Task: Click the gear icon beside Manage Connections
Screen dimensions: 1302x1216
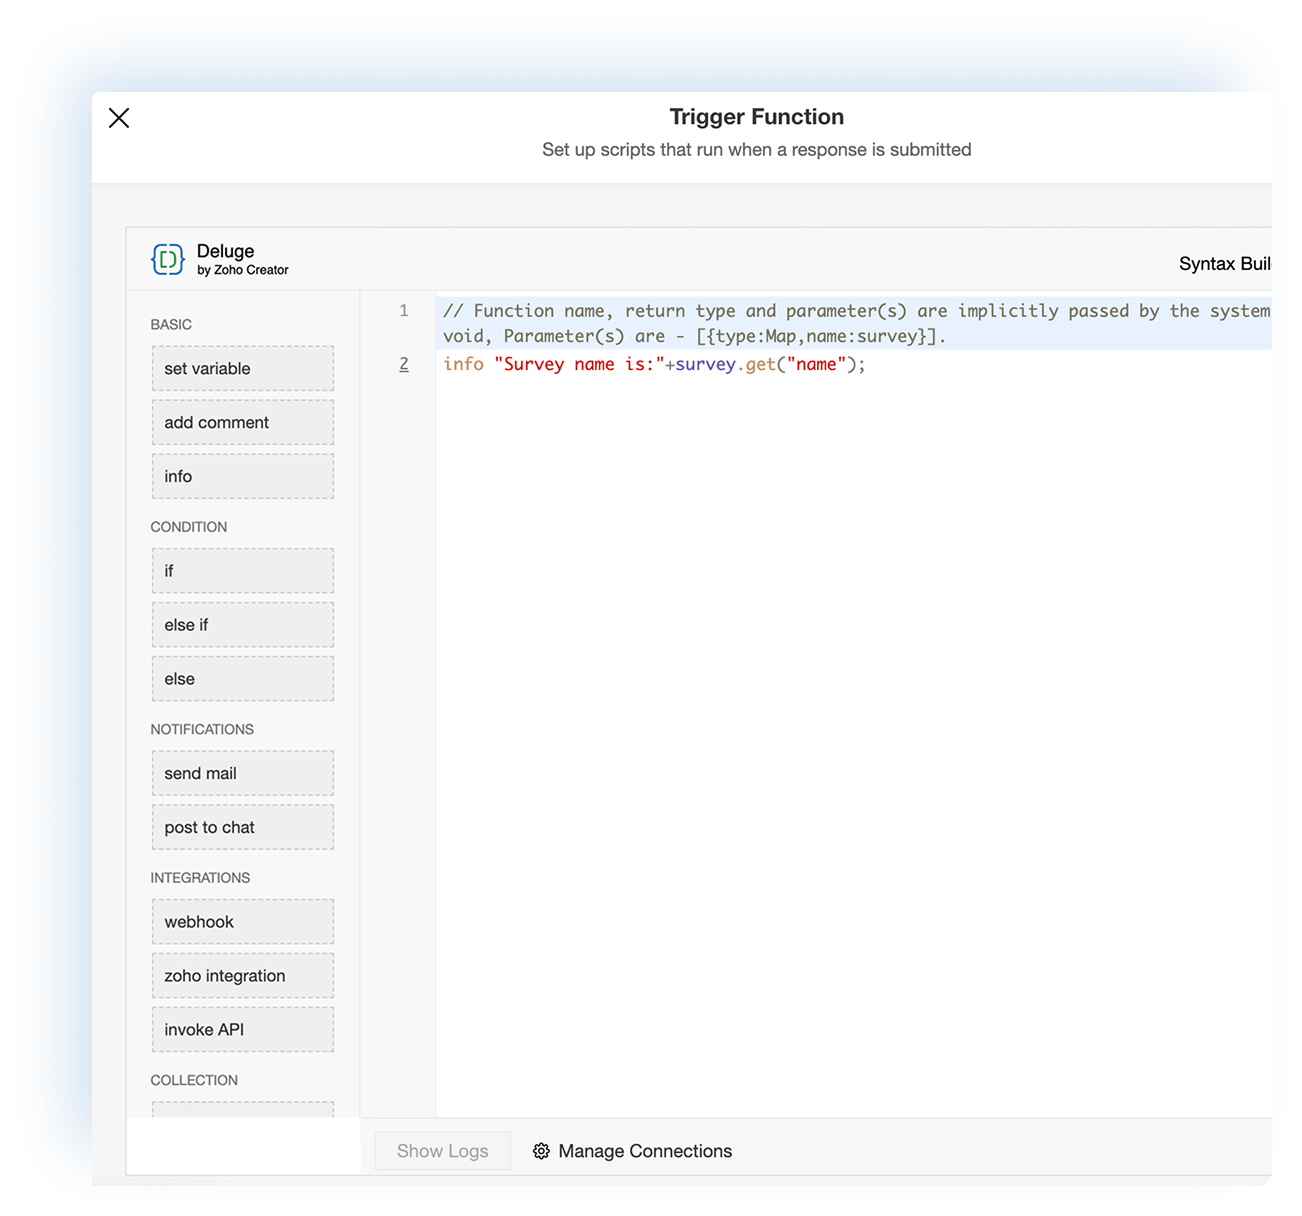Action: pyautogui.click(x=540, y=1151)
